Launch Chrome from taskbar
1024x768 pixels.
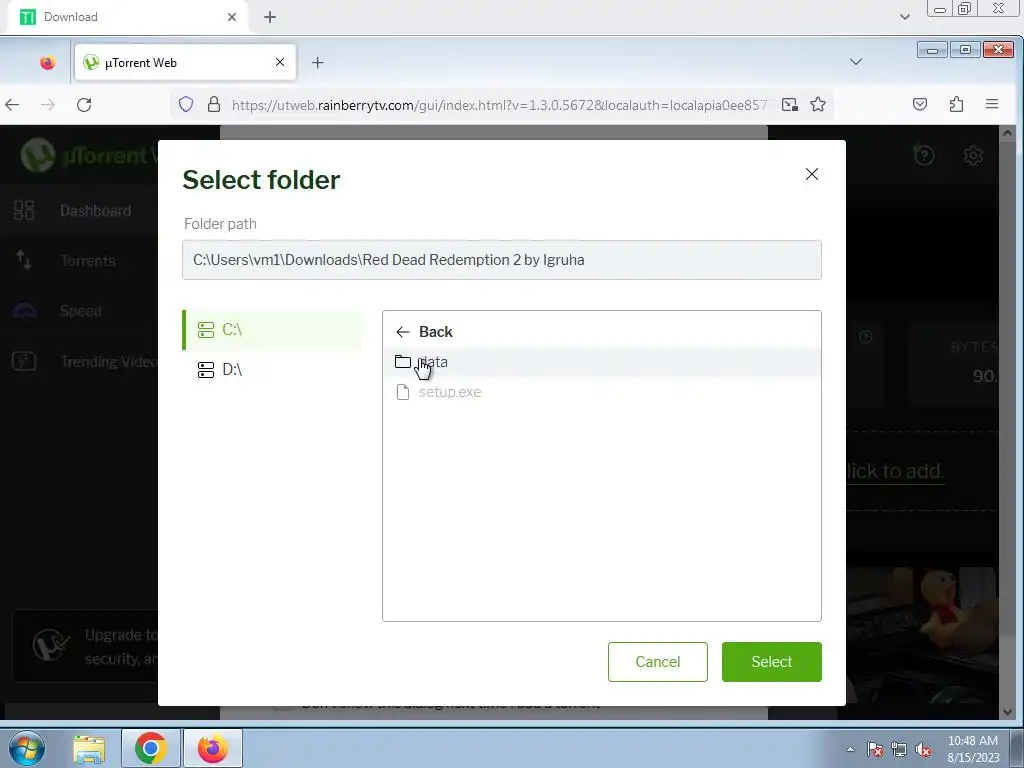tap(150, 749)
